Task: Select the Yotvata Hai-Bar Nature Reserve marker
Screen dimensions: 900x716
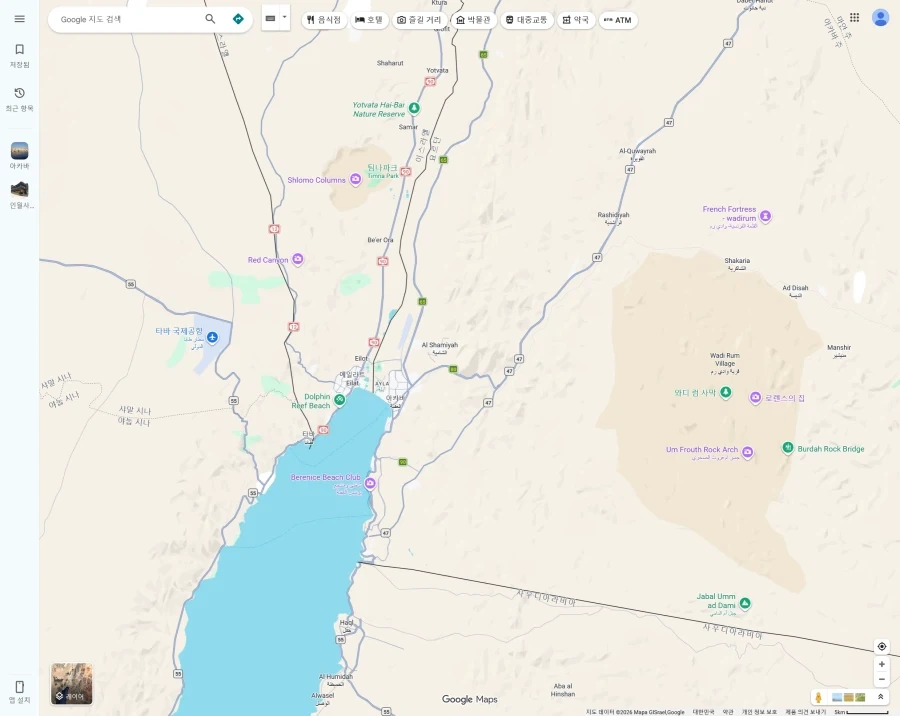Action: click(x=414, y=108)
